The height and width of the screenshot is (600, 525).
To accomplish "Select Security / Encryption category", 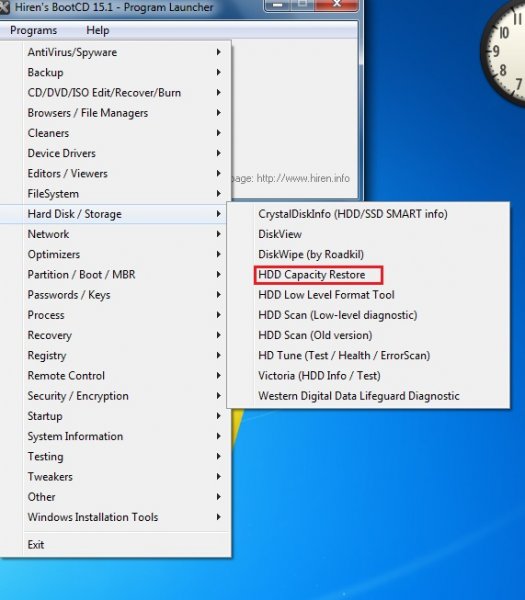I will pos(115,396).
